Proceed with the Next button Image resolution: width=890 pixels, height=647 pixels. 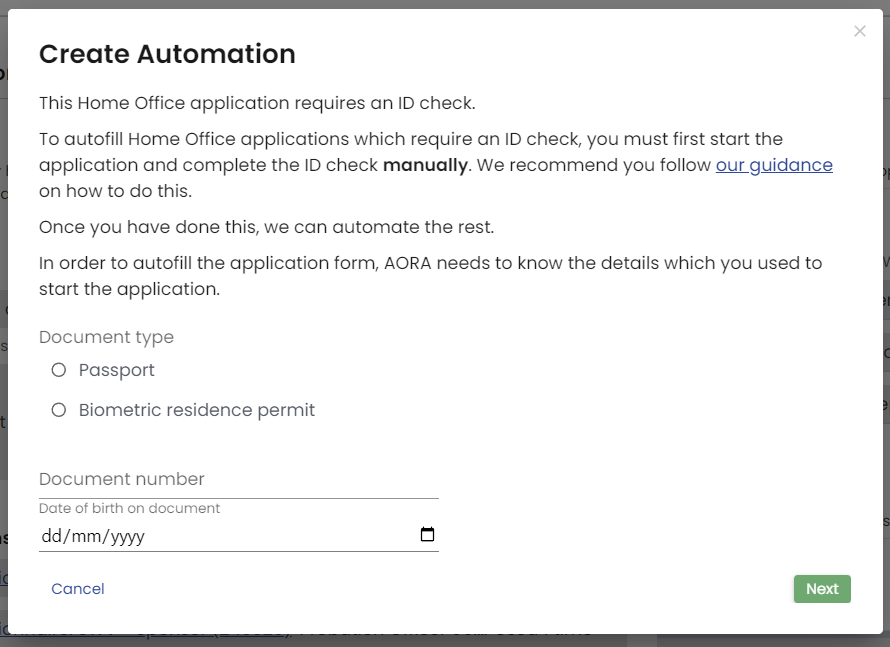coord(822,589)
